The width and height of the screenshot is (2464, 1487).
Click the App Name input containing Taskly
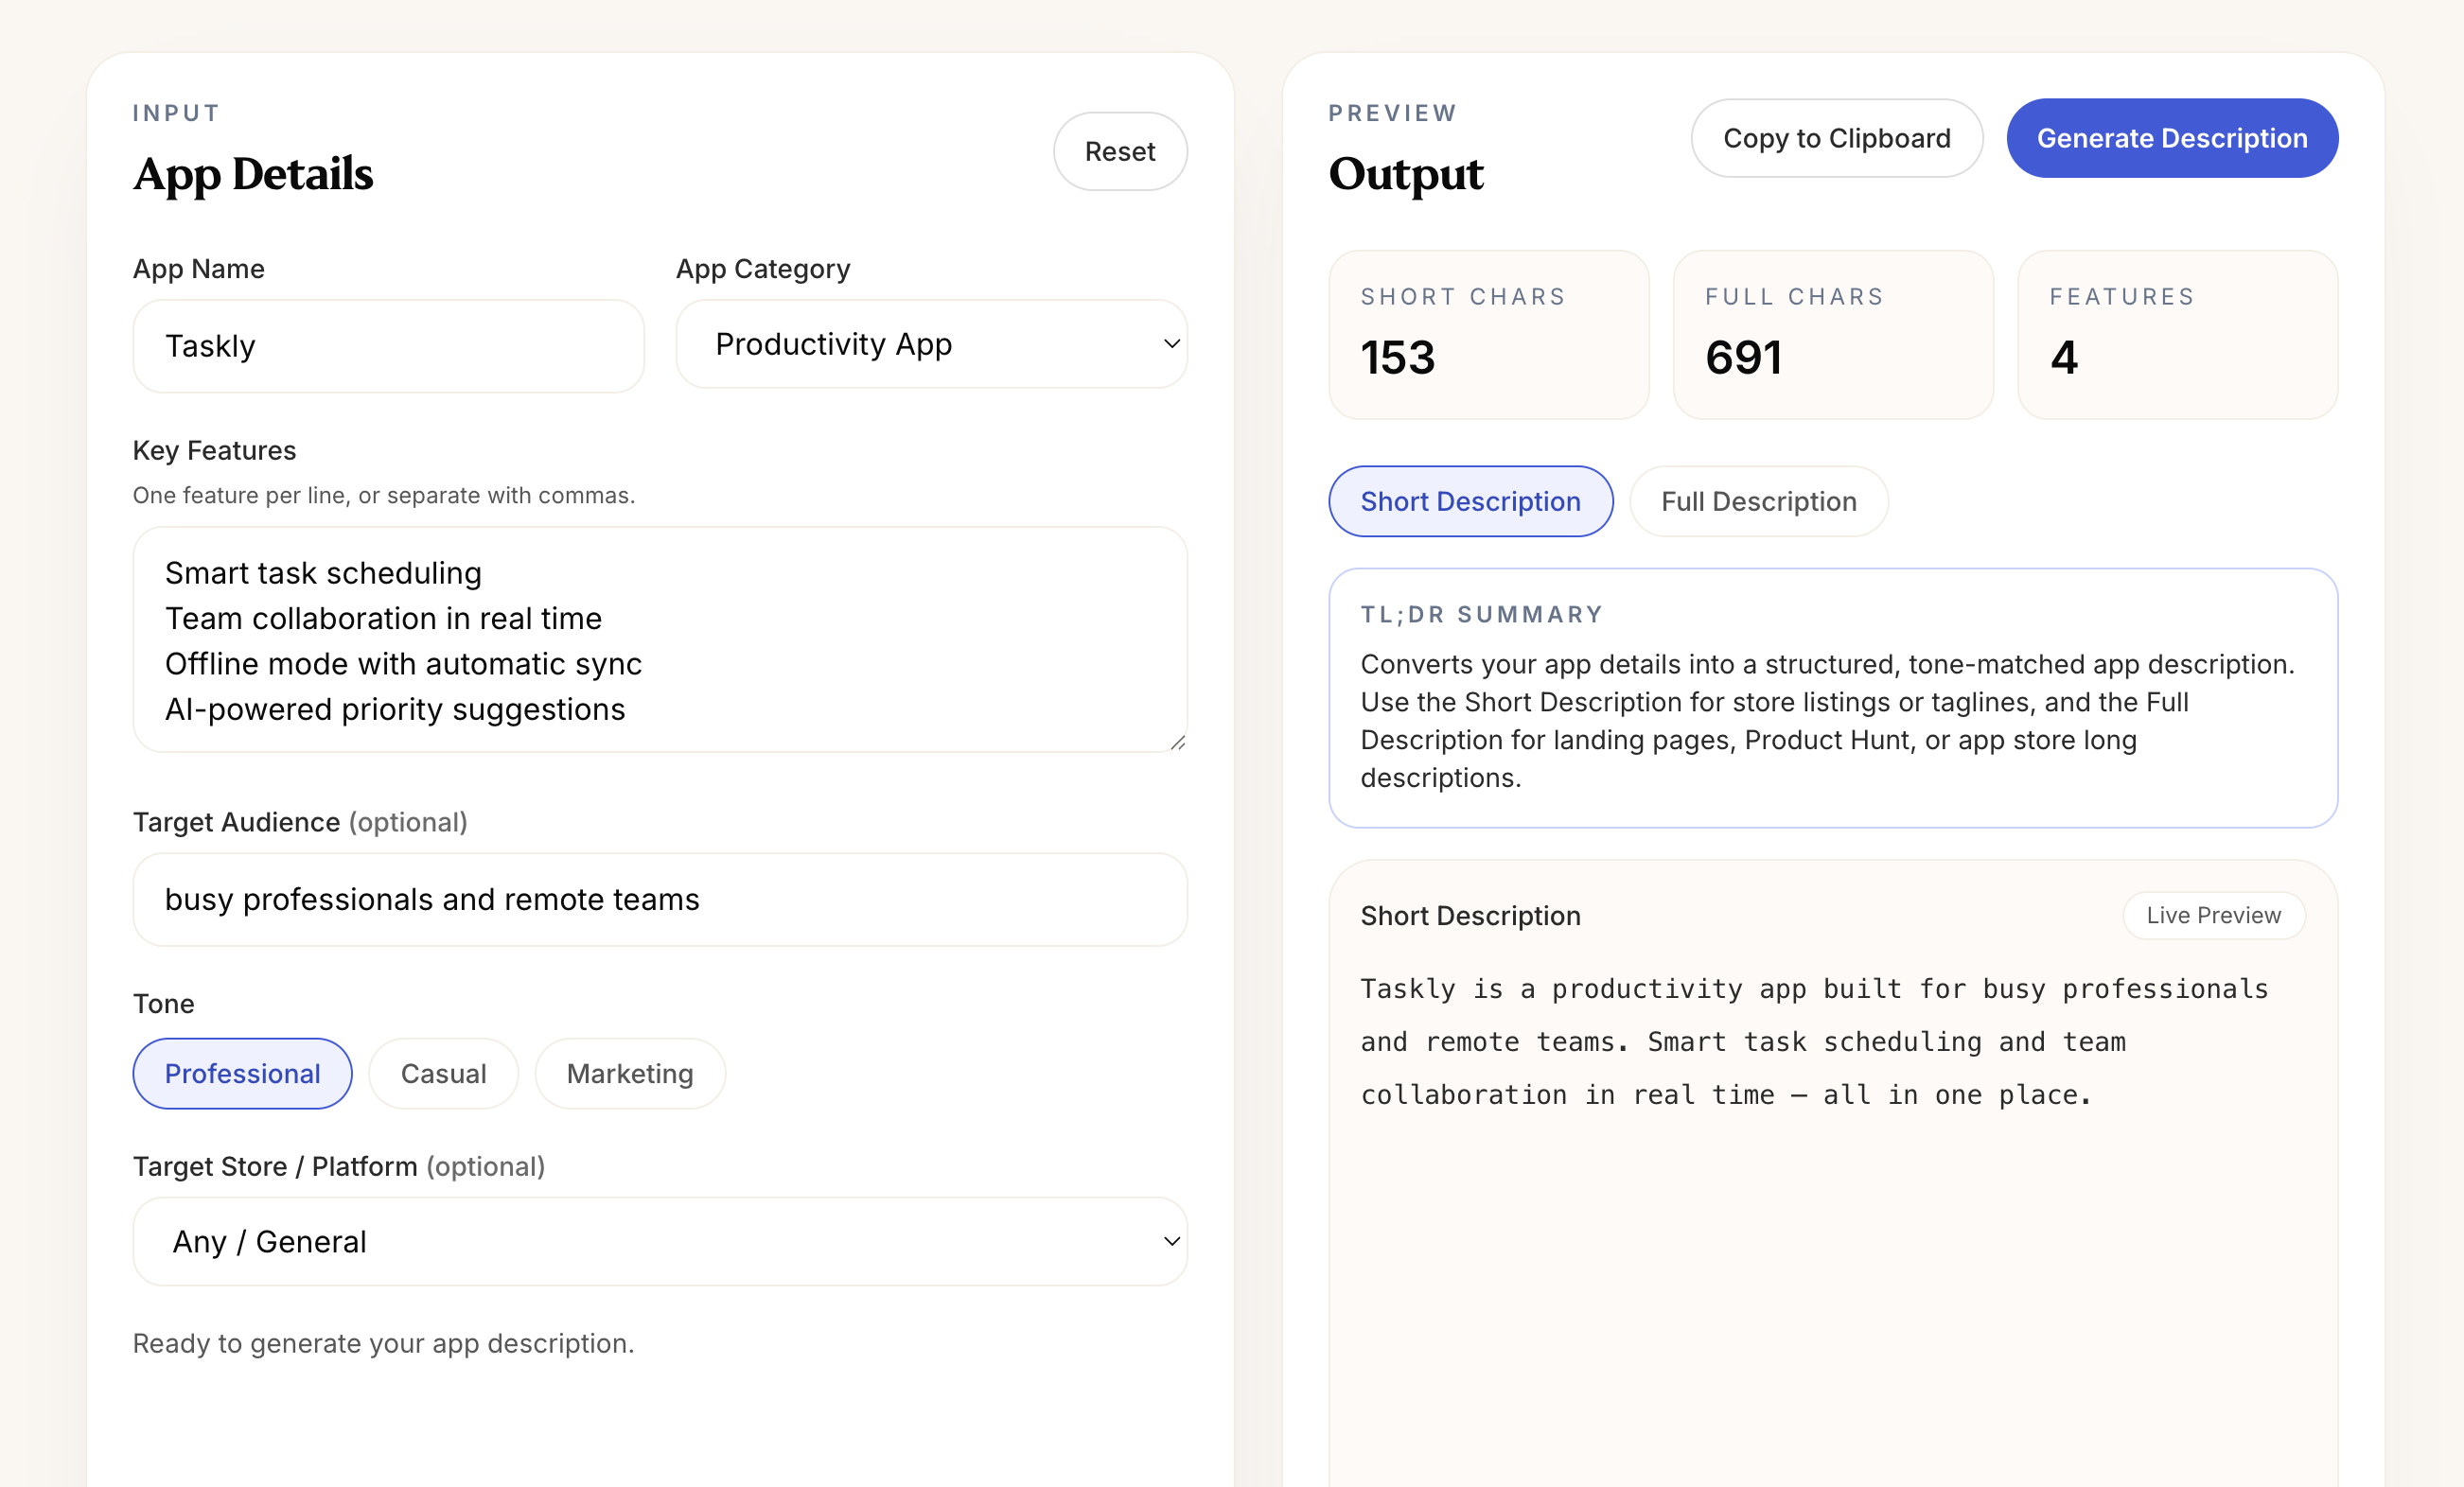[388, 346]
